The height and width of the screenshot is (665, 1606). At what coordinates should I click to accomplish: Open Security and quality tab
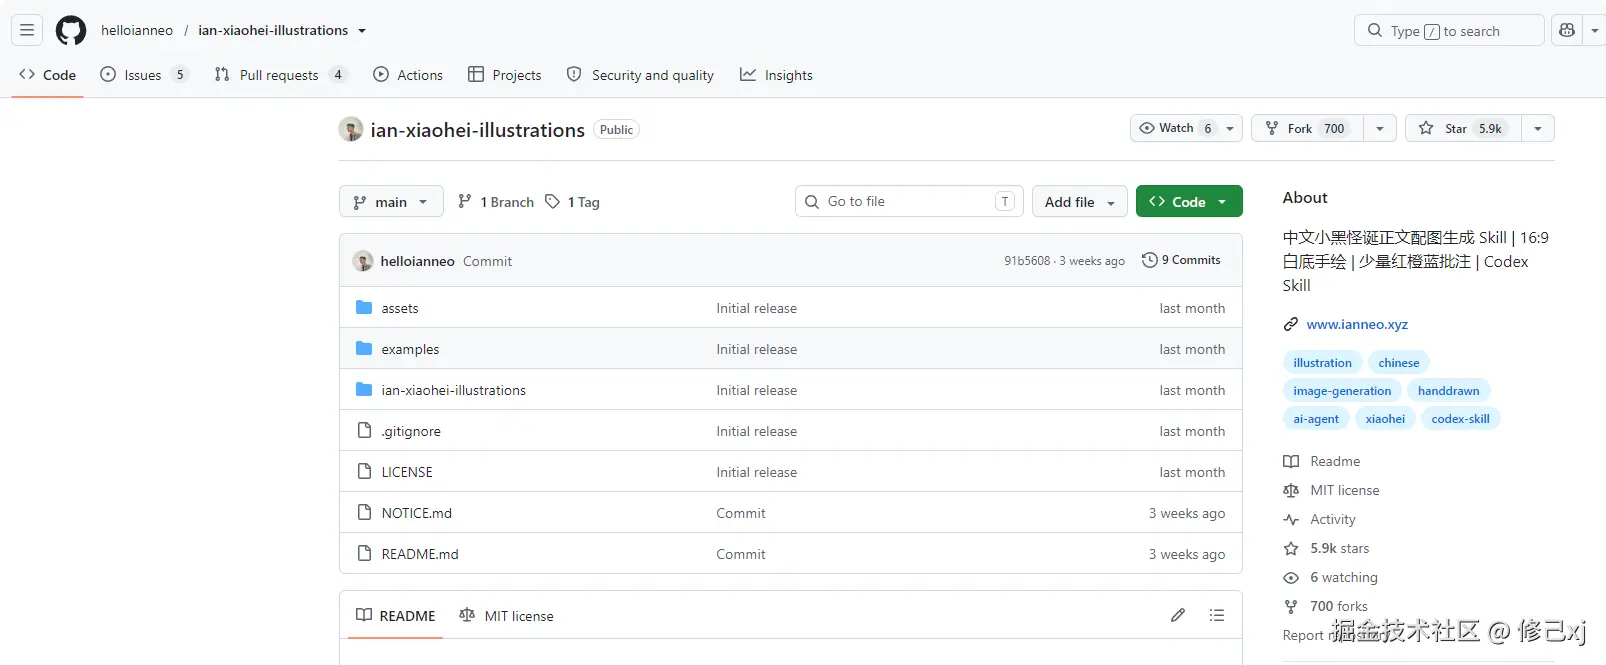coord(640,75)
